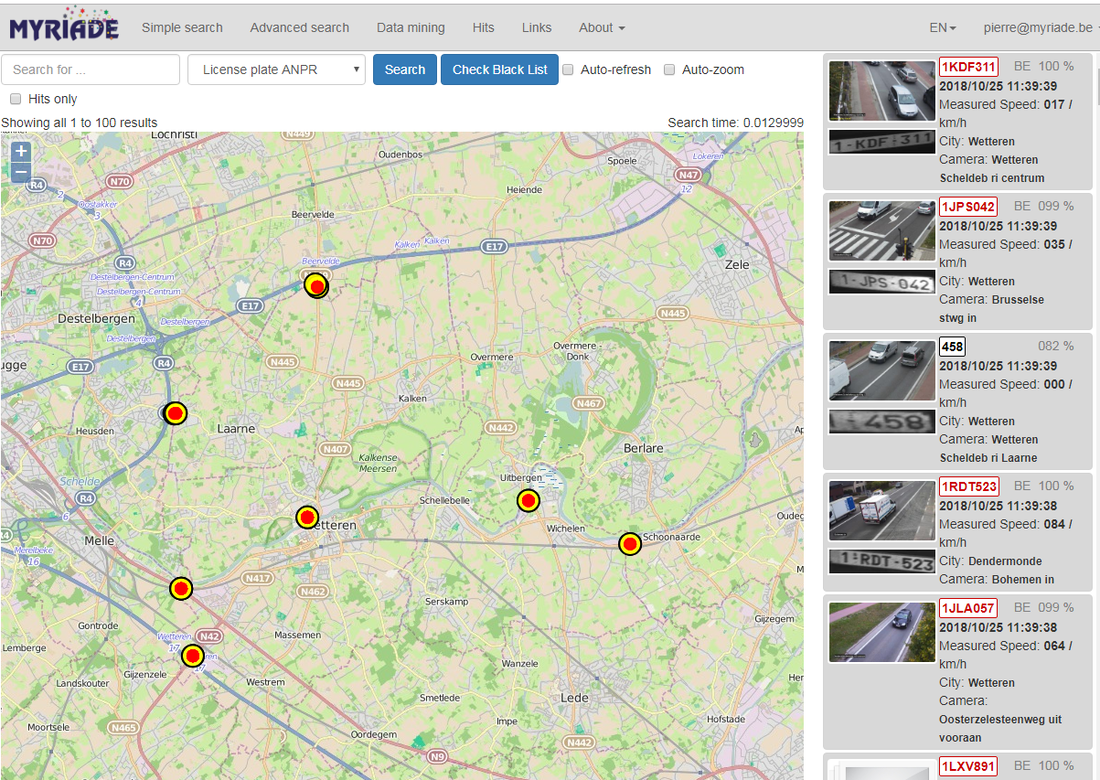Click the Check Black List button

[x=499, y=69]
